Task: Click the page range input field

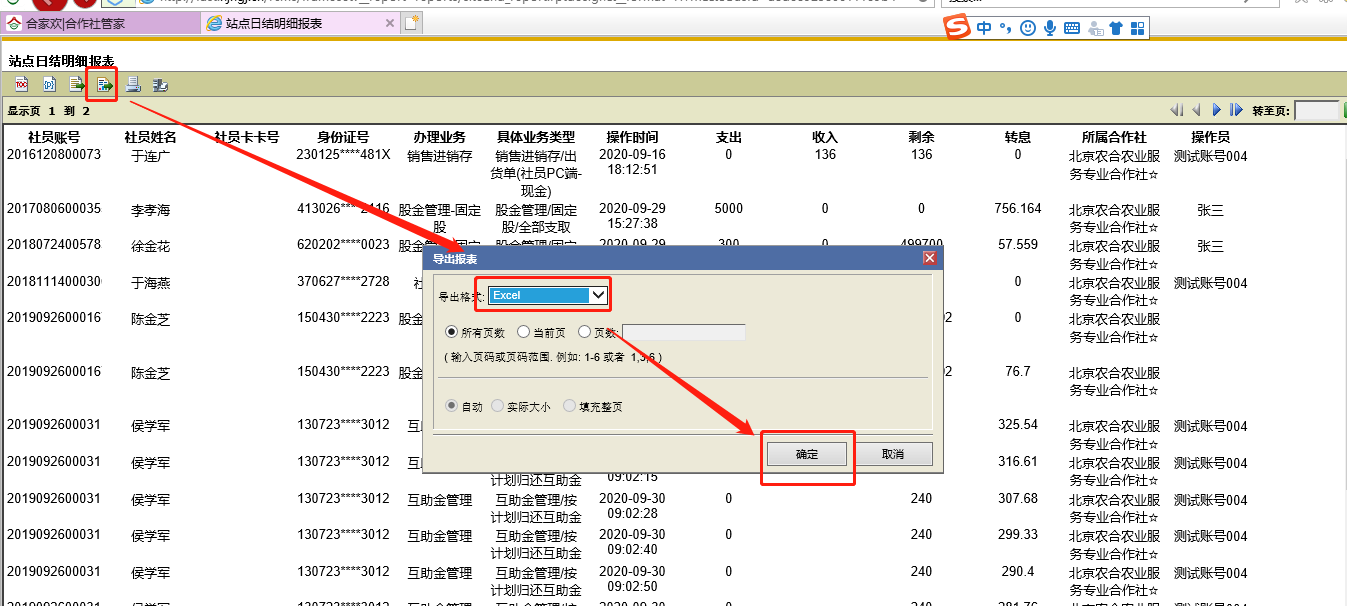Action: tap(684, 332)
